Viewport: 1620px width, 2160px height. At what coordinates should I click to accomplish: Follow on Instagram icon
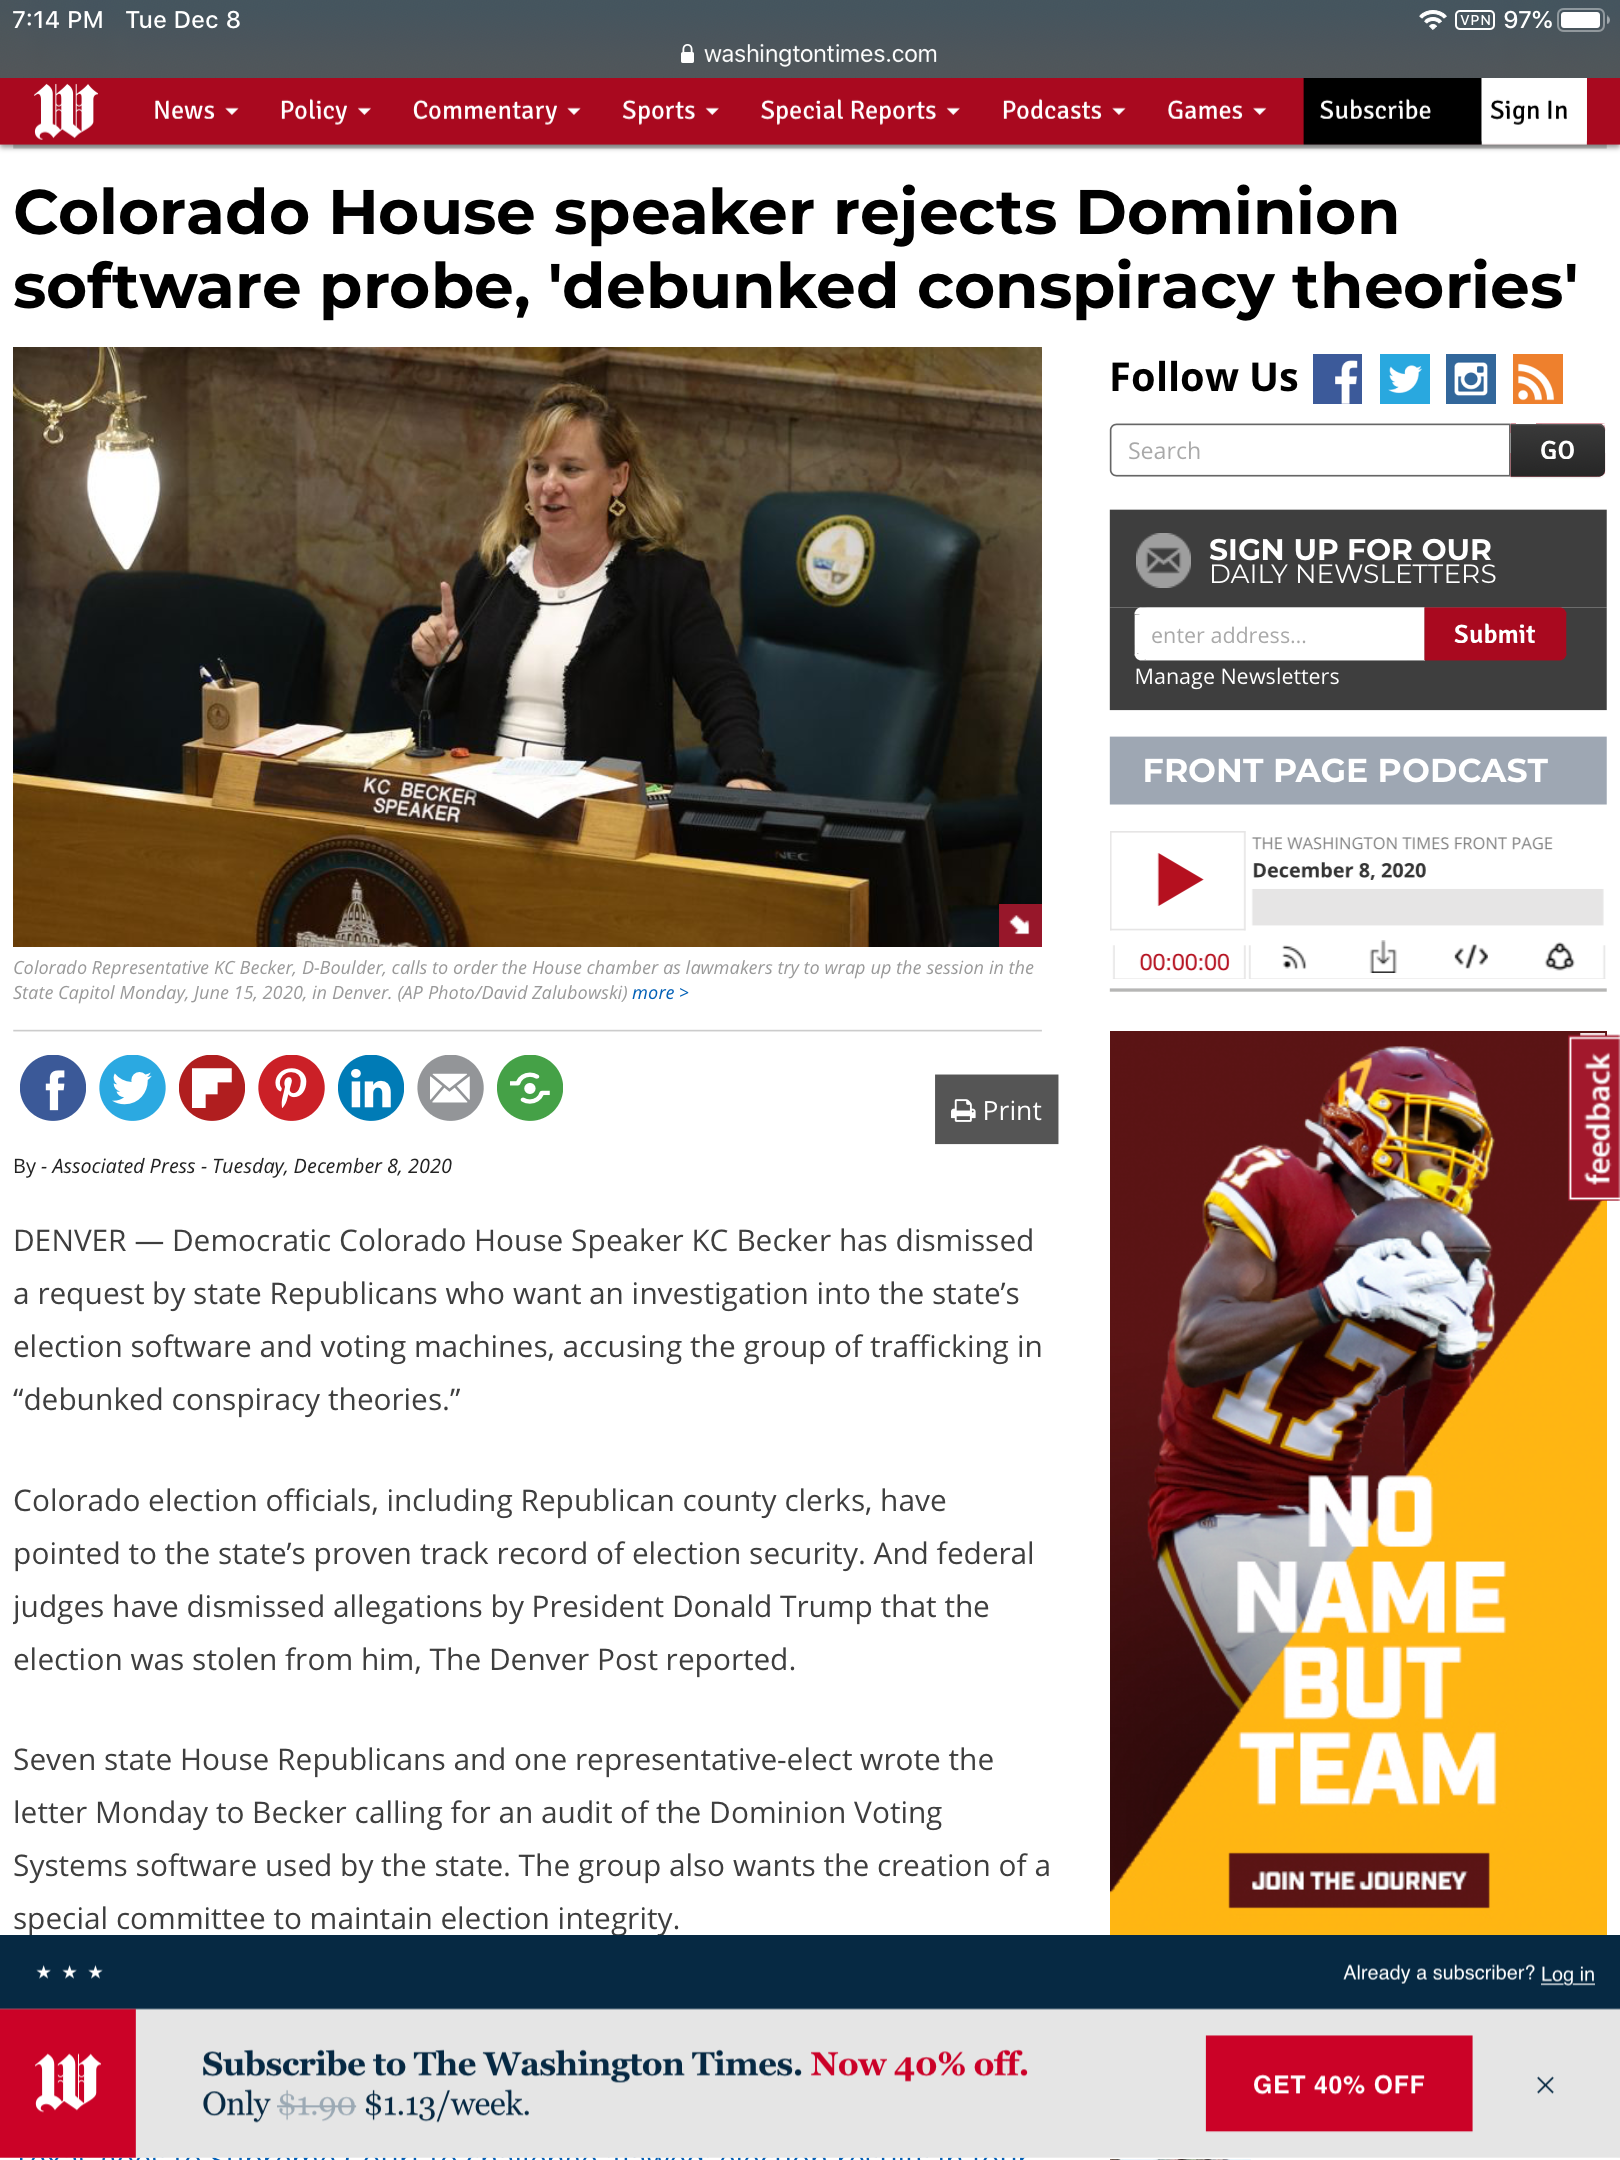pyautogui.click(x=1470, y=379)
